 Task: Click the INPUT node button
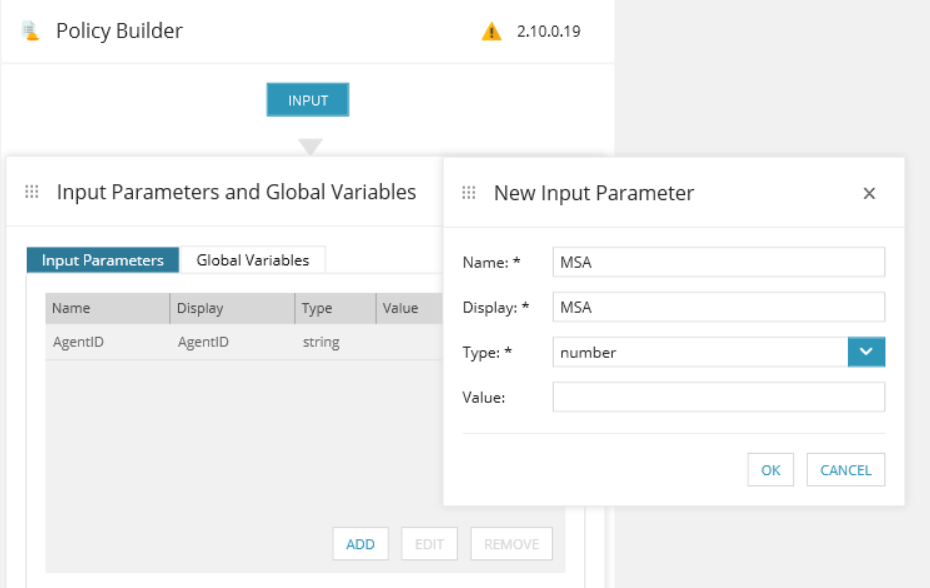[x=308, y=100]
